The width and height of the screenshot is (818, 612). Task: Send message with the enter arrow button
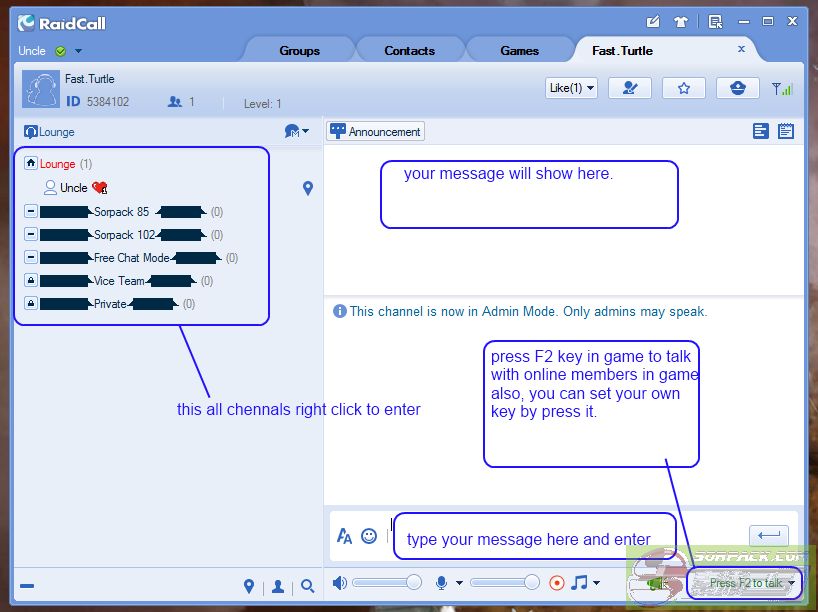(769, 535)
